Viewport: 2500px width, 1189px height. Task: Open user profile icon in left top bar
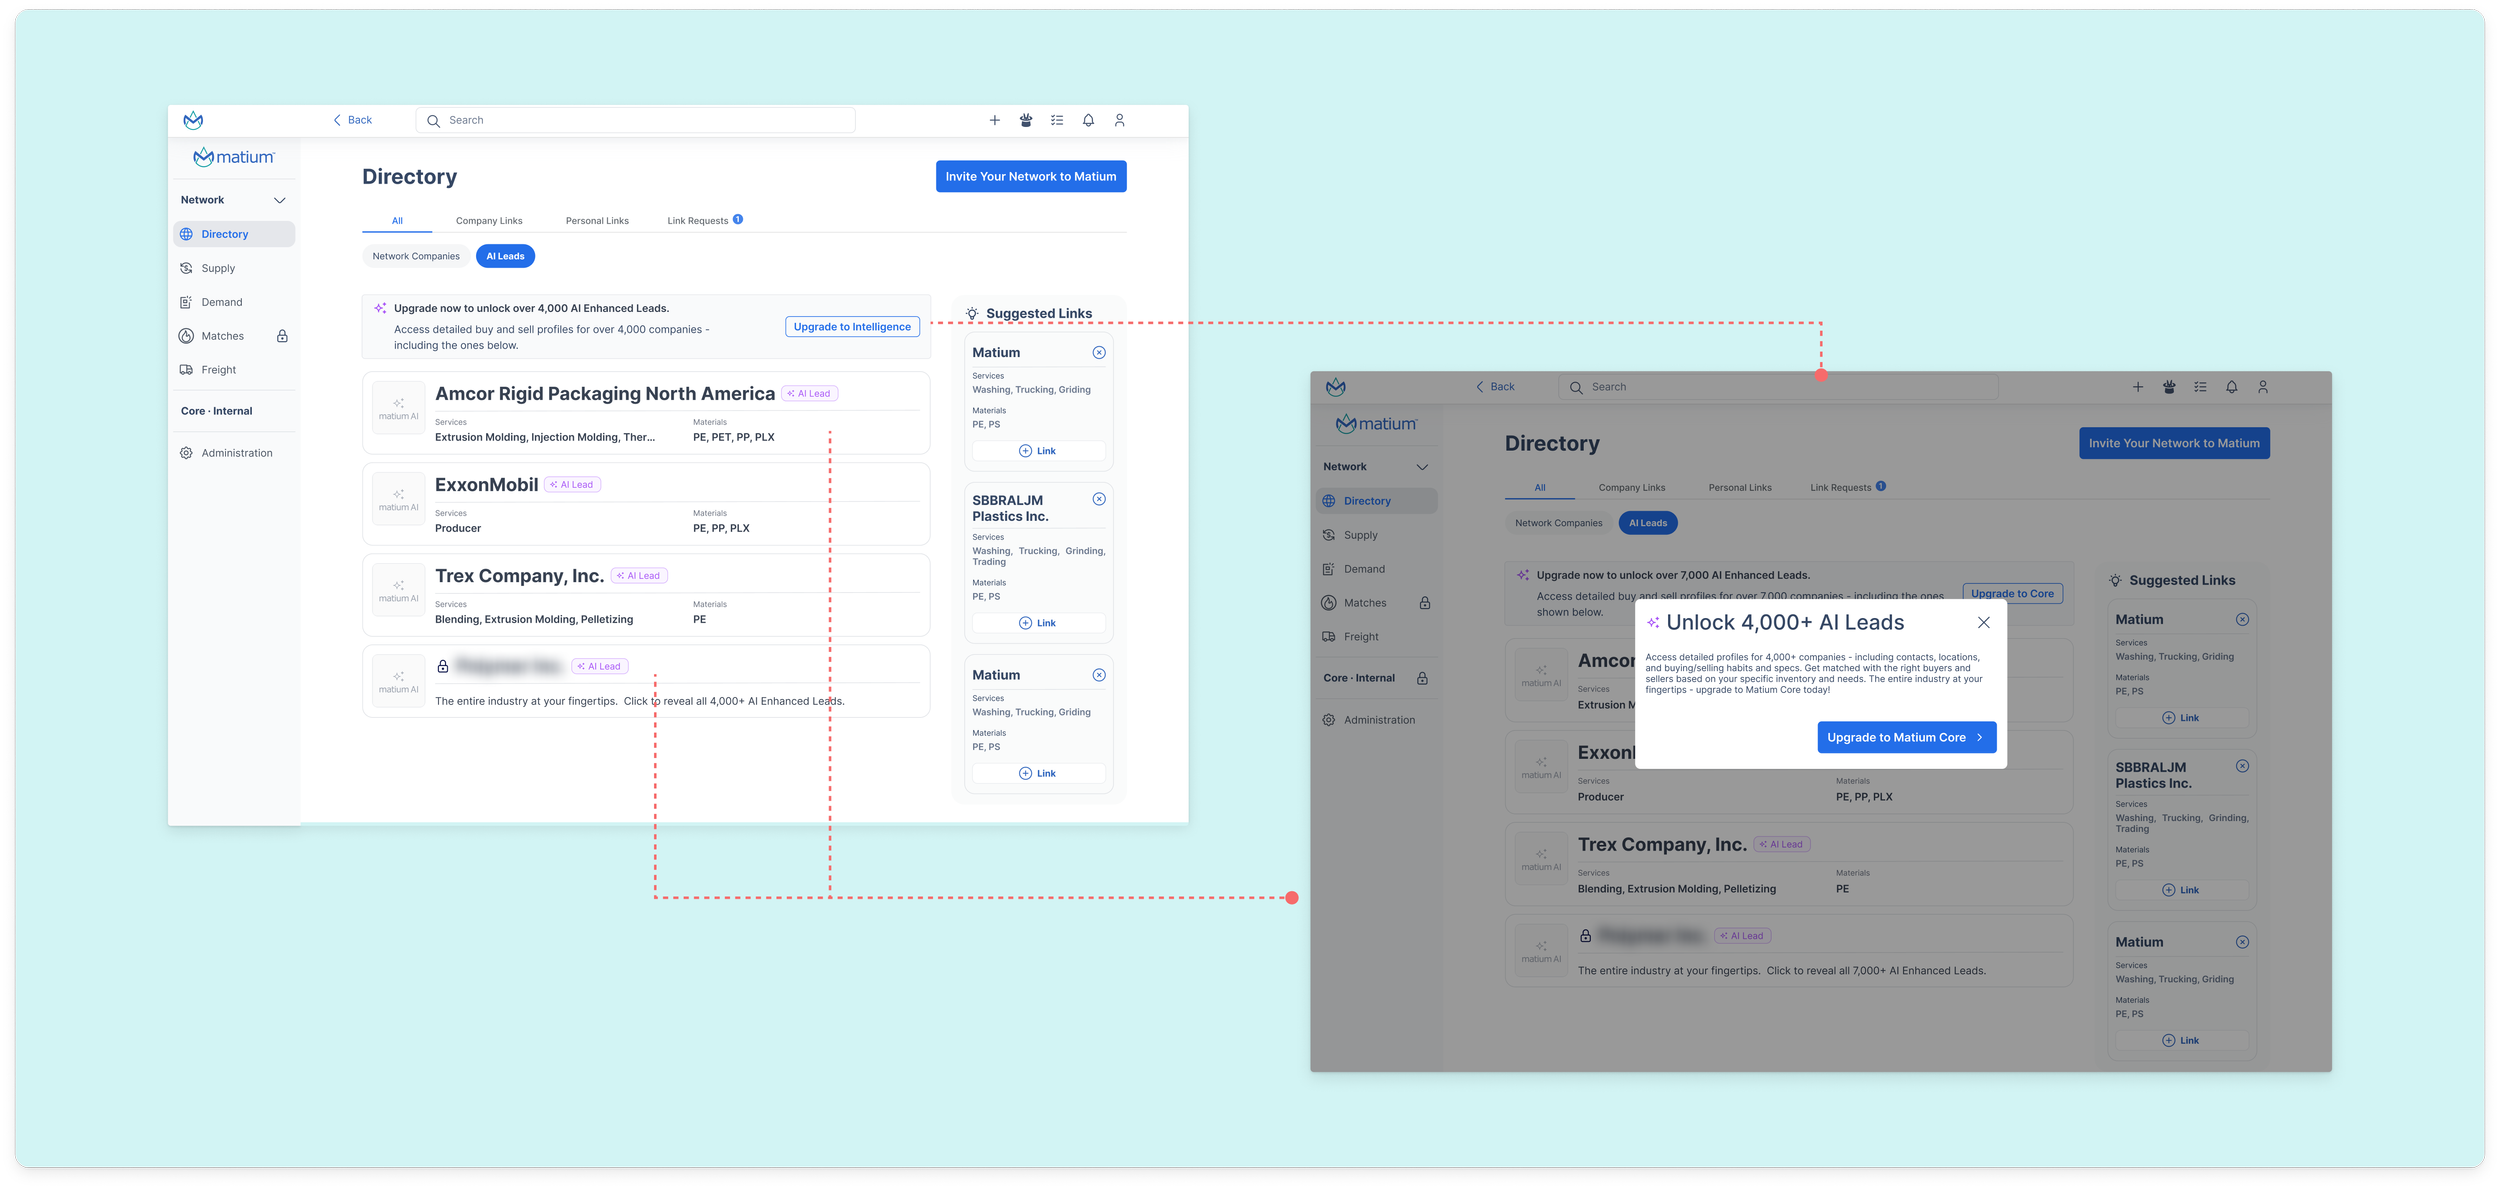1119,120
